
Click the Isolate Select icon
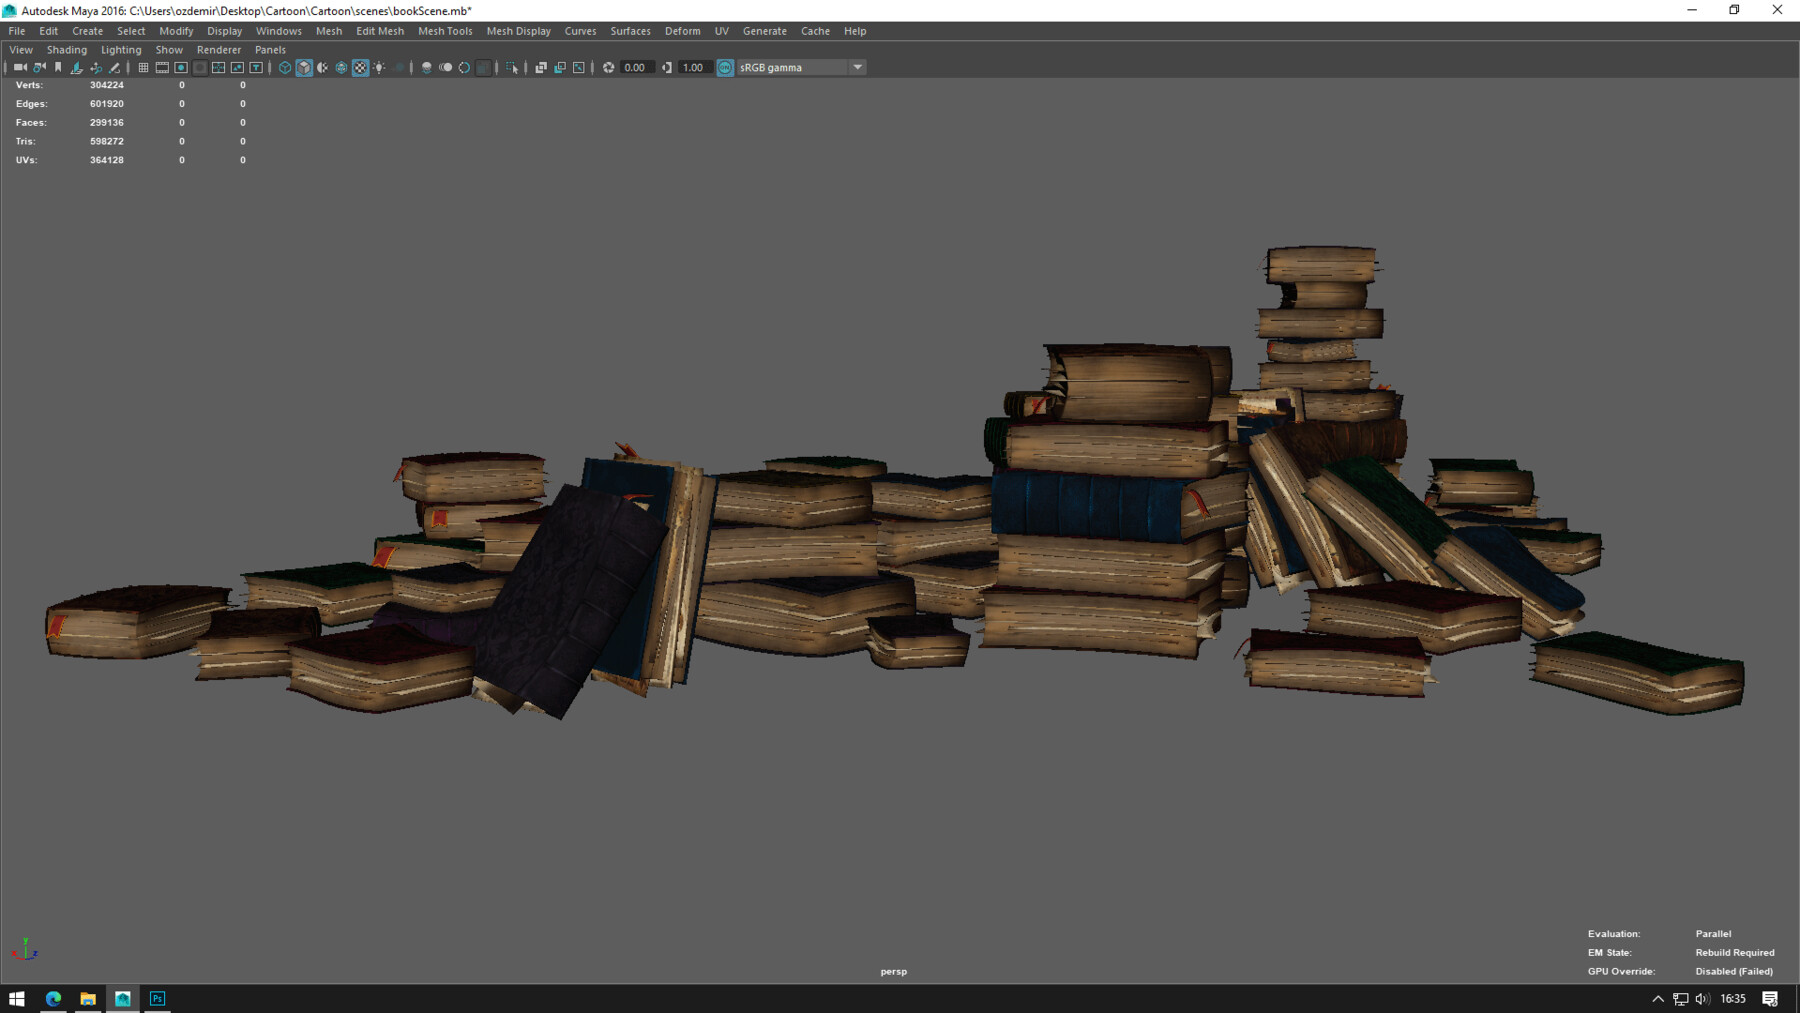click(512, 68)
